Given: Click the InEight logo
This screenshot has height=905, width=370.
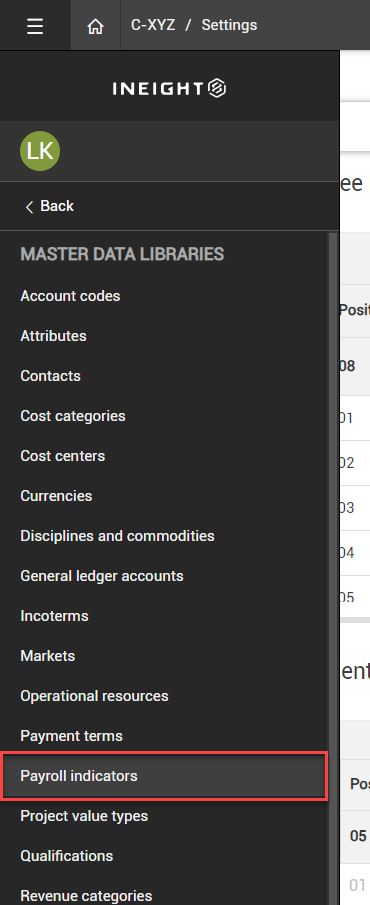Looking at the screenshot, I should [x=169, y=88].
